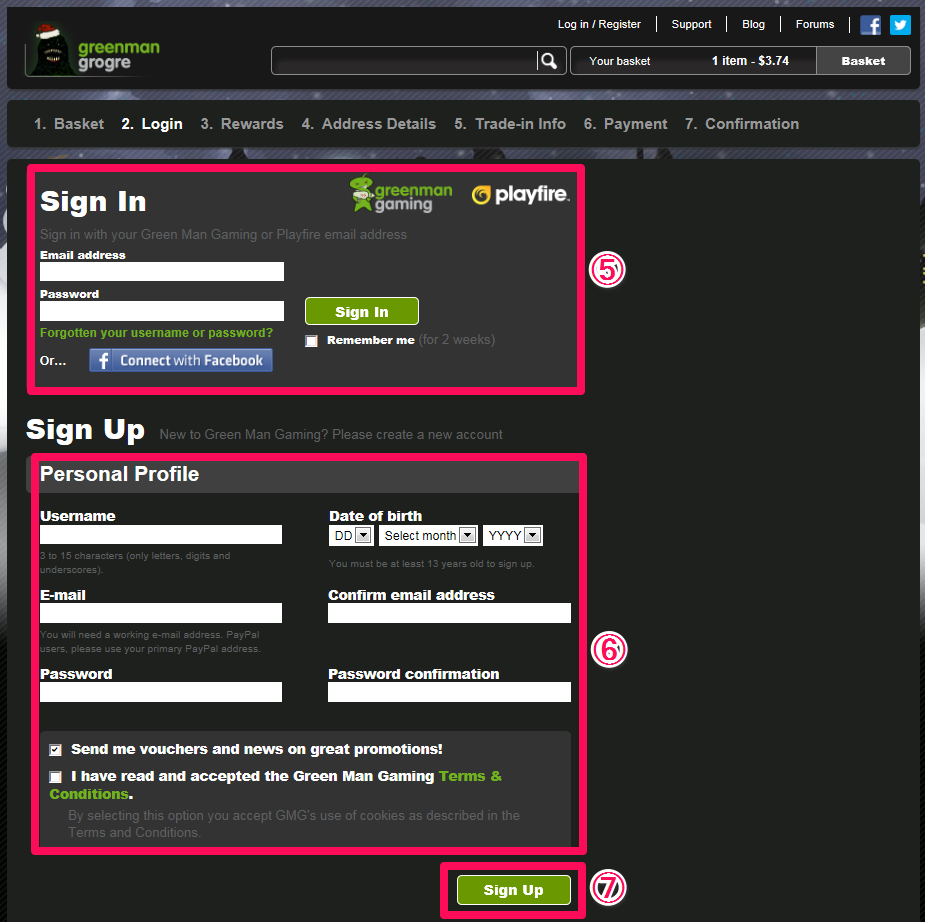Click the greenman gaming robot logo
The height and width of the screenshot is (922, 925).
point(401,193)
